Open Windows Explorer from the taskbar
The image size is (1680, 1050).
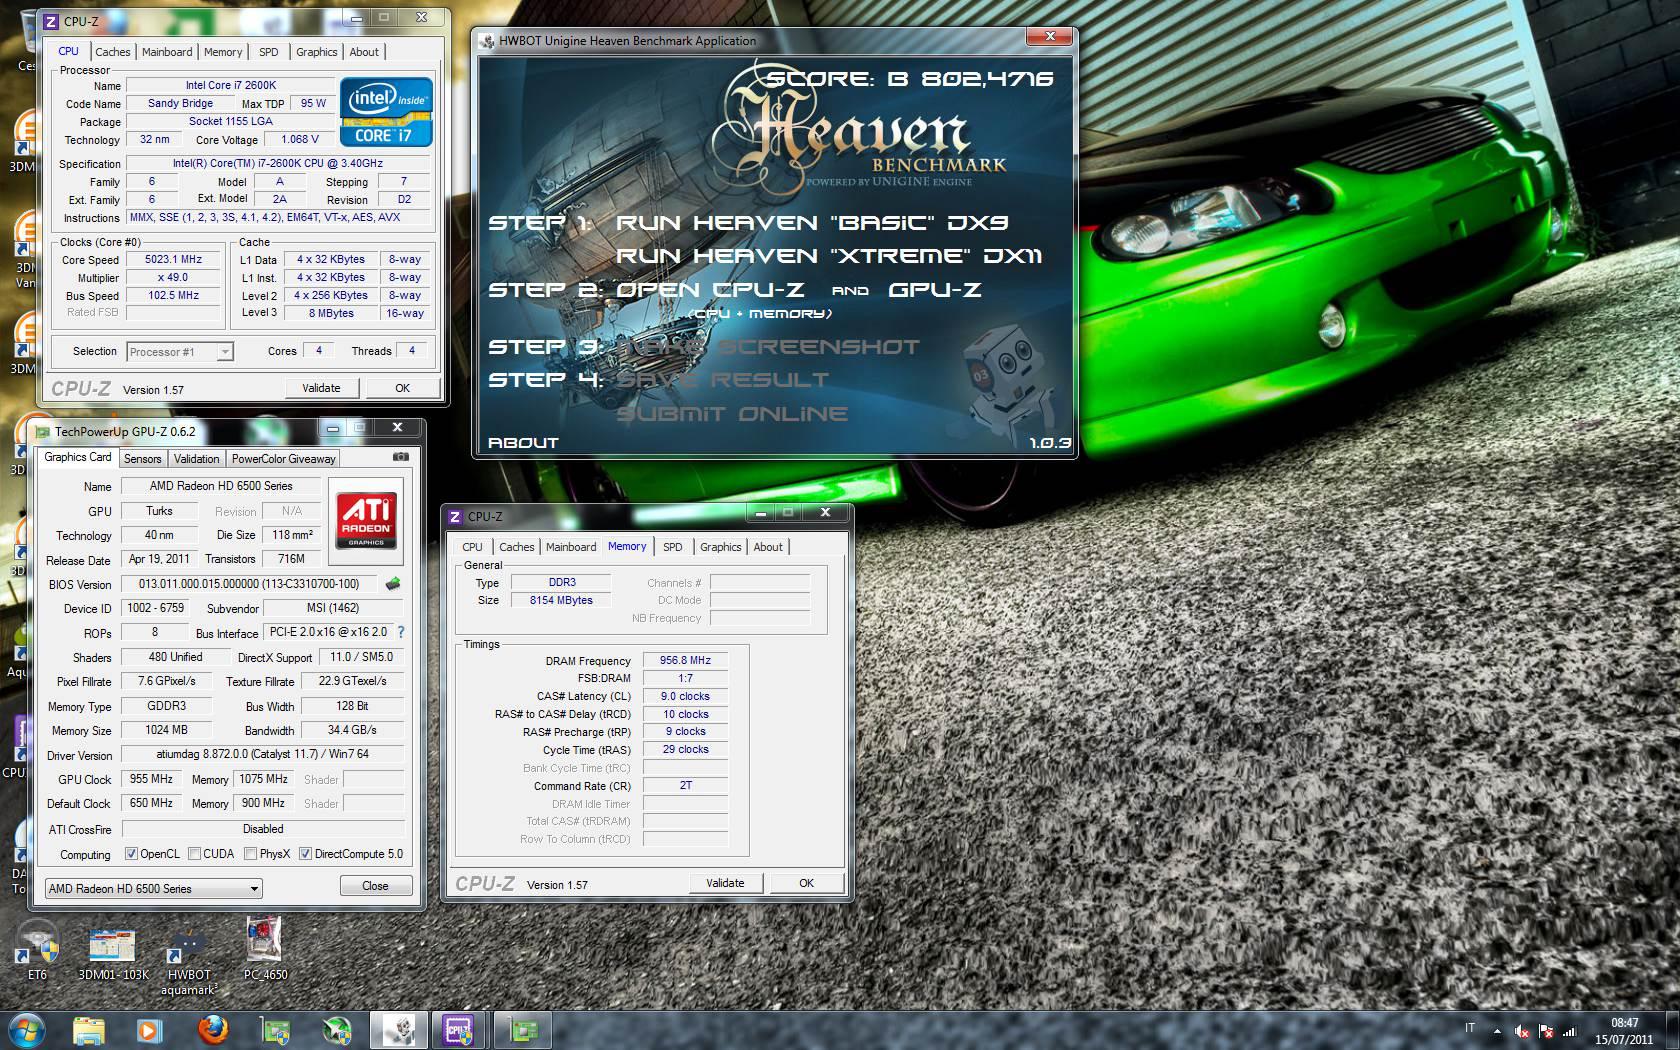(x=89, y=1030)
